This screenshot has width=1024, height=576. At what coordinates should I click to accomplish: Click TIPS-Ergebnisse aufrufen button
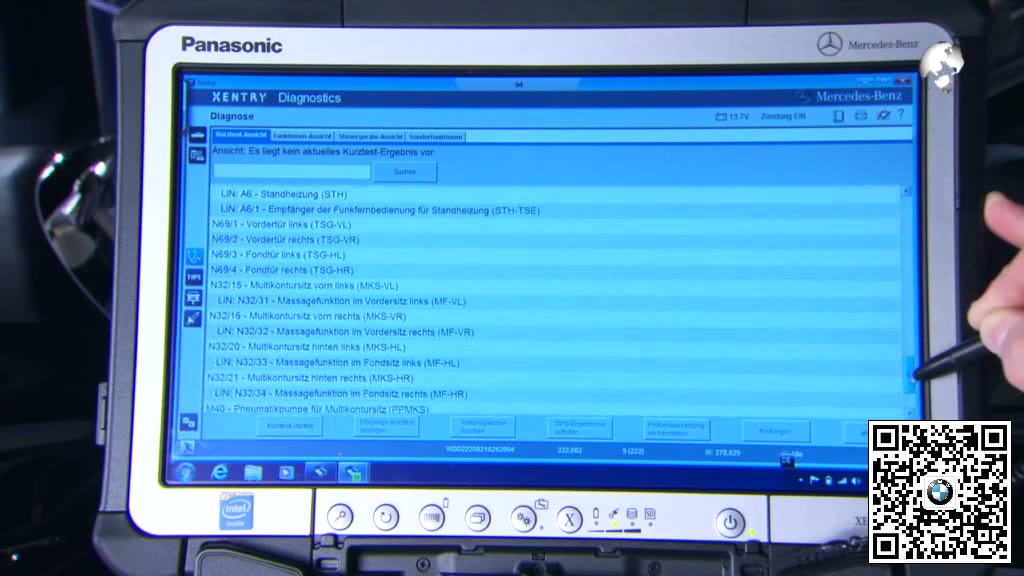pos(579,428)
